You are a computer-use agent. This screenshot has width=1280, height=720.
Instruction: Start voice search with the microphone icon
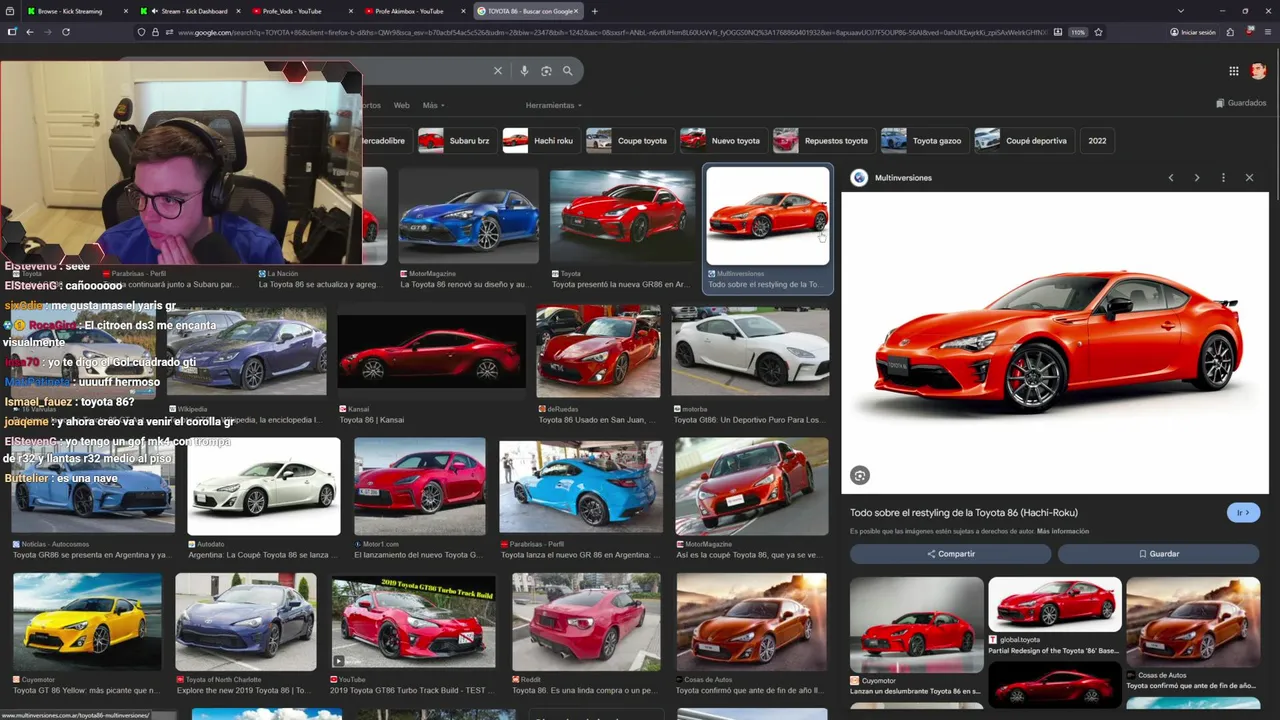click(524, 71)
